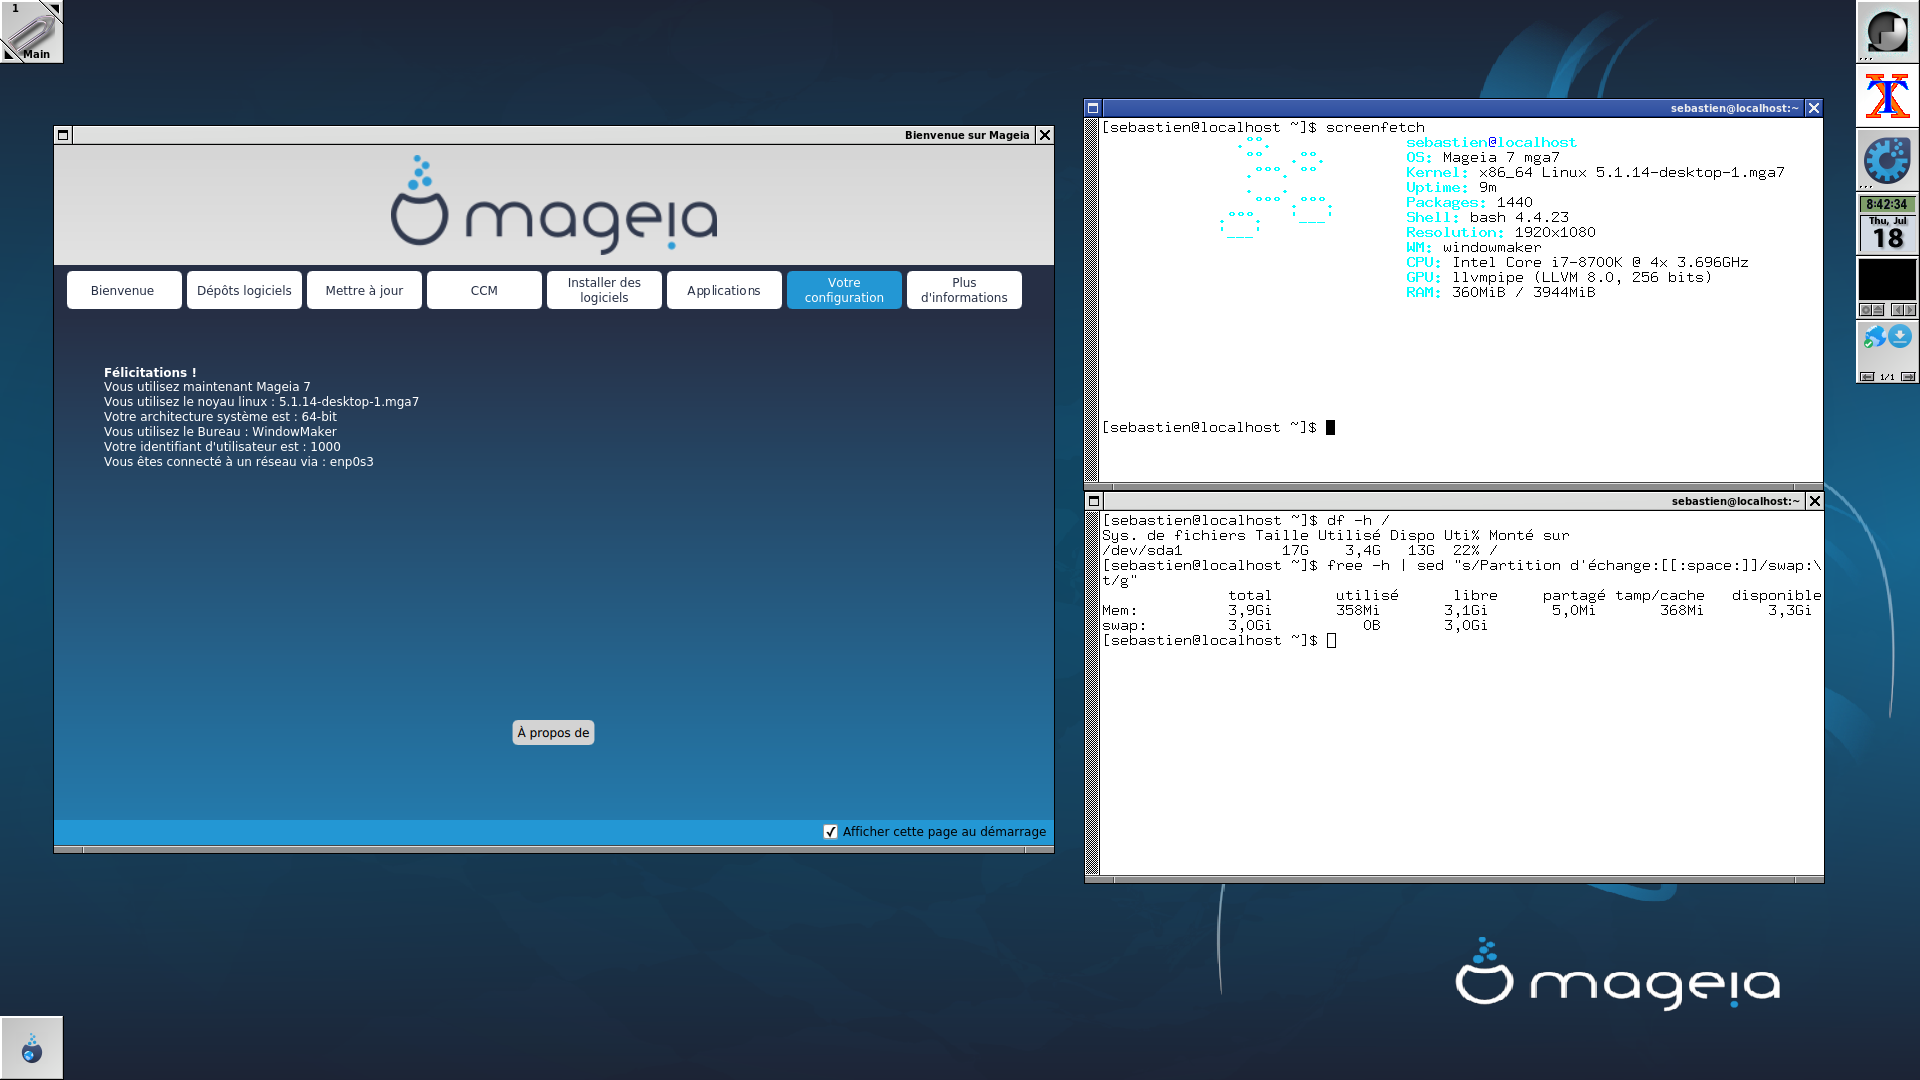Open the Installer des logiciels tab
The height and width of the screenshot is (1080, 1920).
pyautogui.click(x=604, y=290)
